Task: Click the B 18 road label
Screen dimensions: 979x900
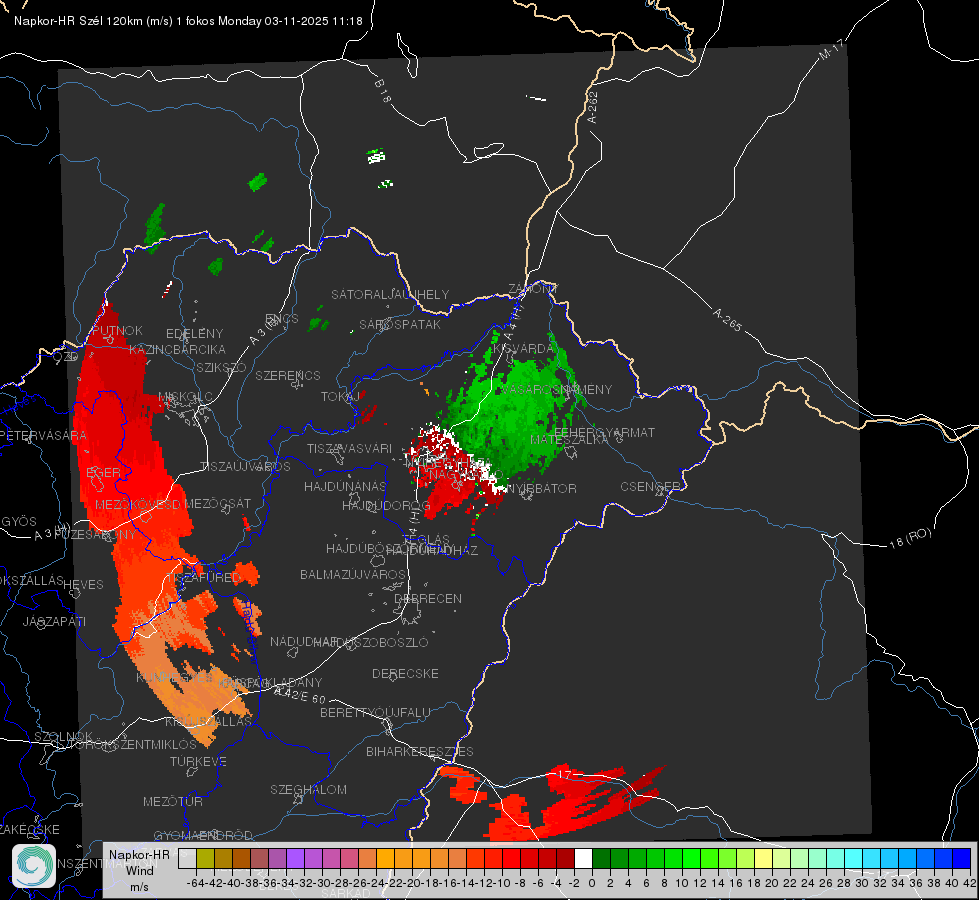Action: click(383, 91)
